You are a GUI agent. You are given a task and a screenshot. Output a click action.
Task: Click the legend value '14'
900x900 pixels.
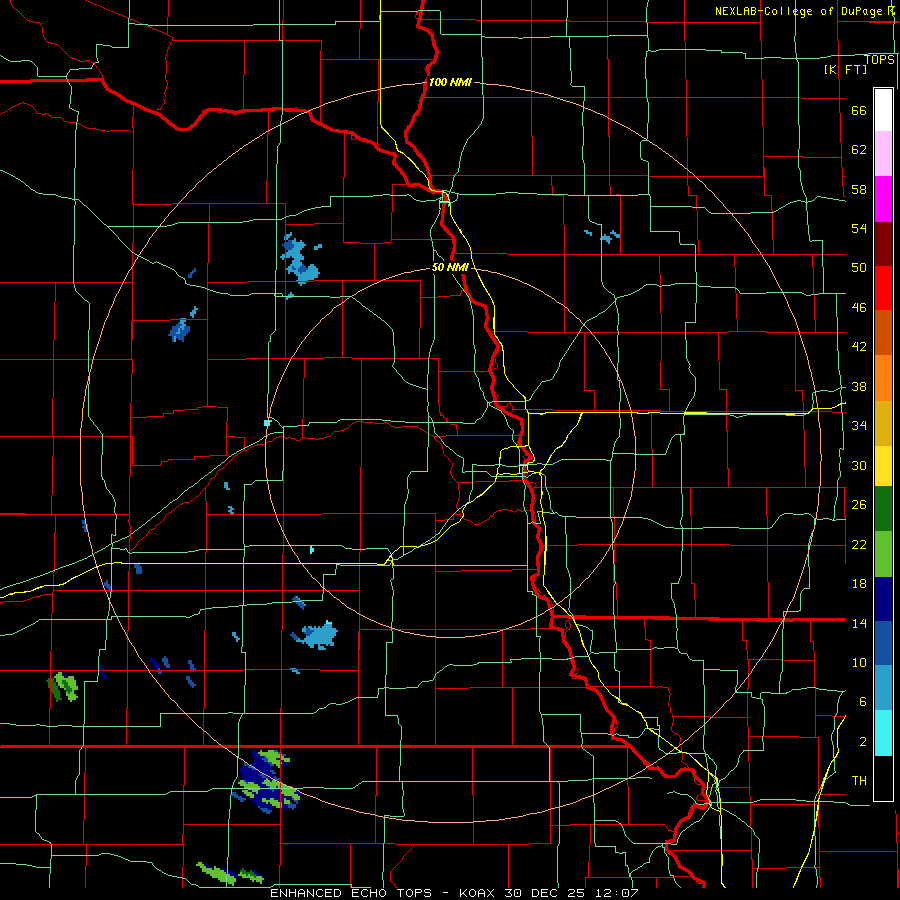click(859, 623)
